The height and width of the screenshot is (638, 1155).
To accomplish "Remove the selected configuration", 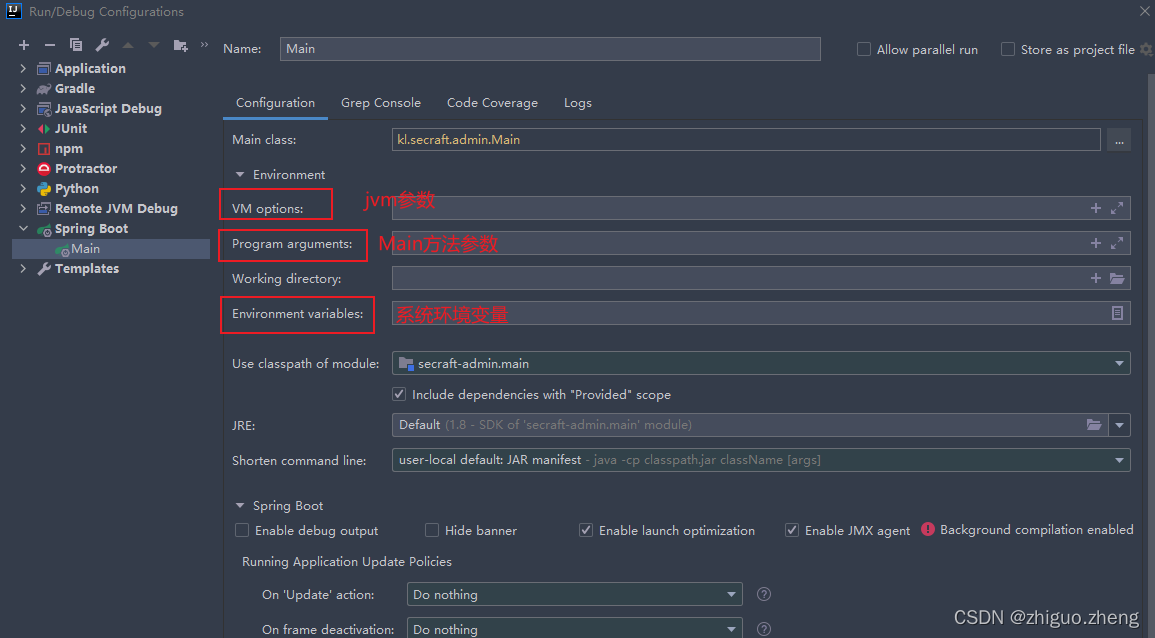I will click(x=49, y=44).
